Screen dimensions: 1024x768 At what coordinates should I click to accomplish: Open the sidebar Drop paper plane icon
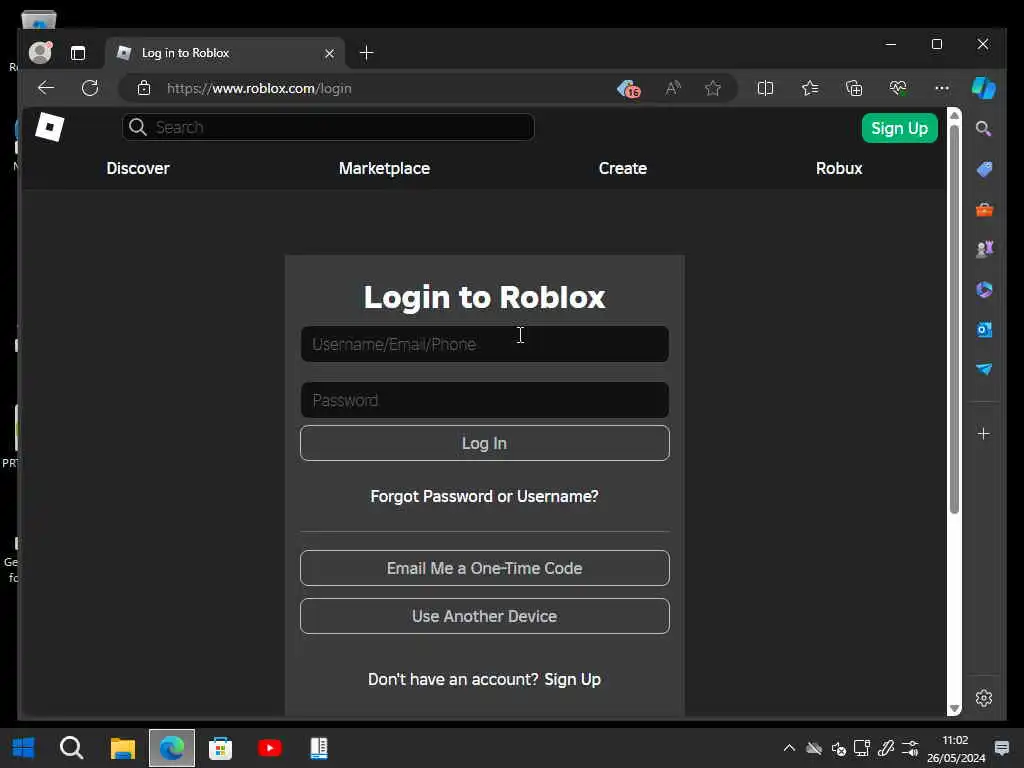[984, 369]
